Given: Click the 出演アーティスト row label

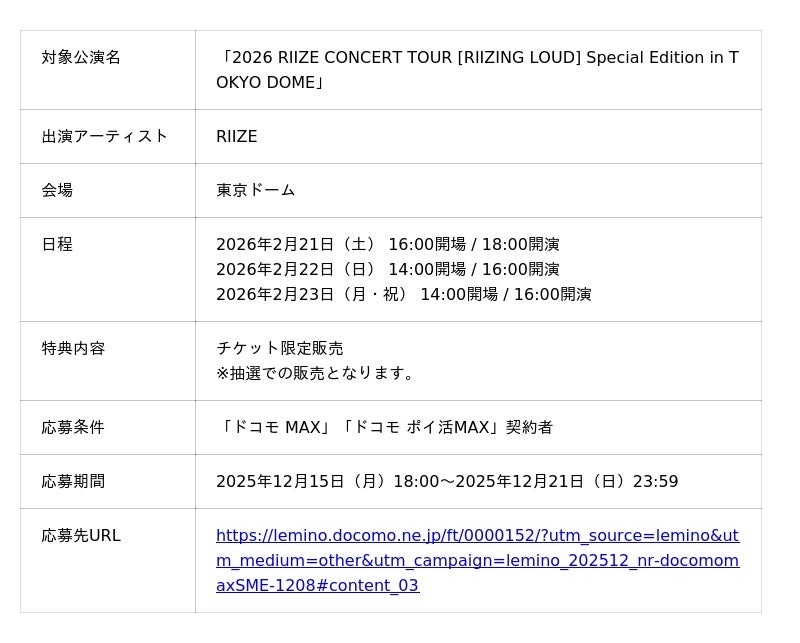Looking at the screenshot, I should (105, 136).
